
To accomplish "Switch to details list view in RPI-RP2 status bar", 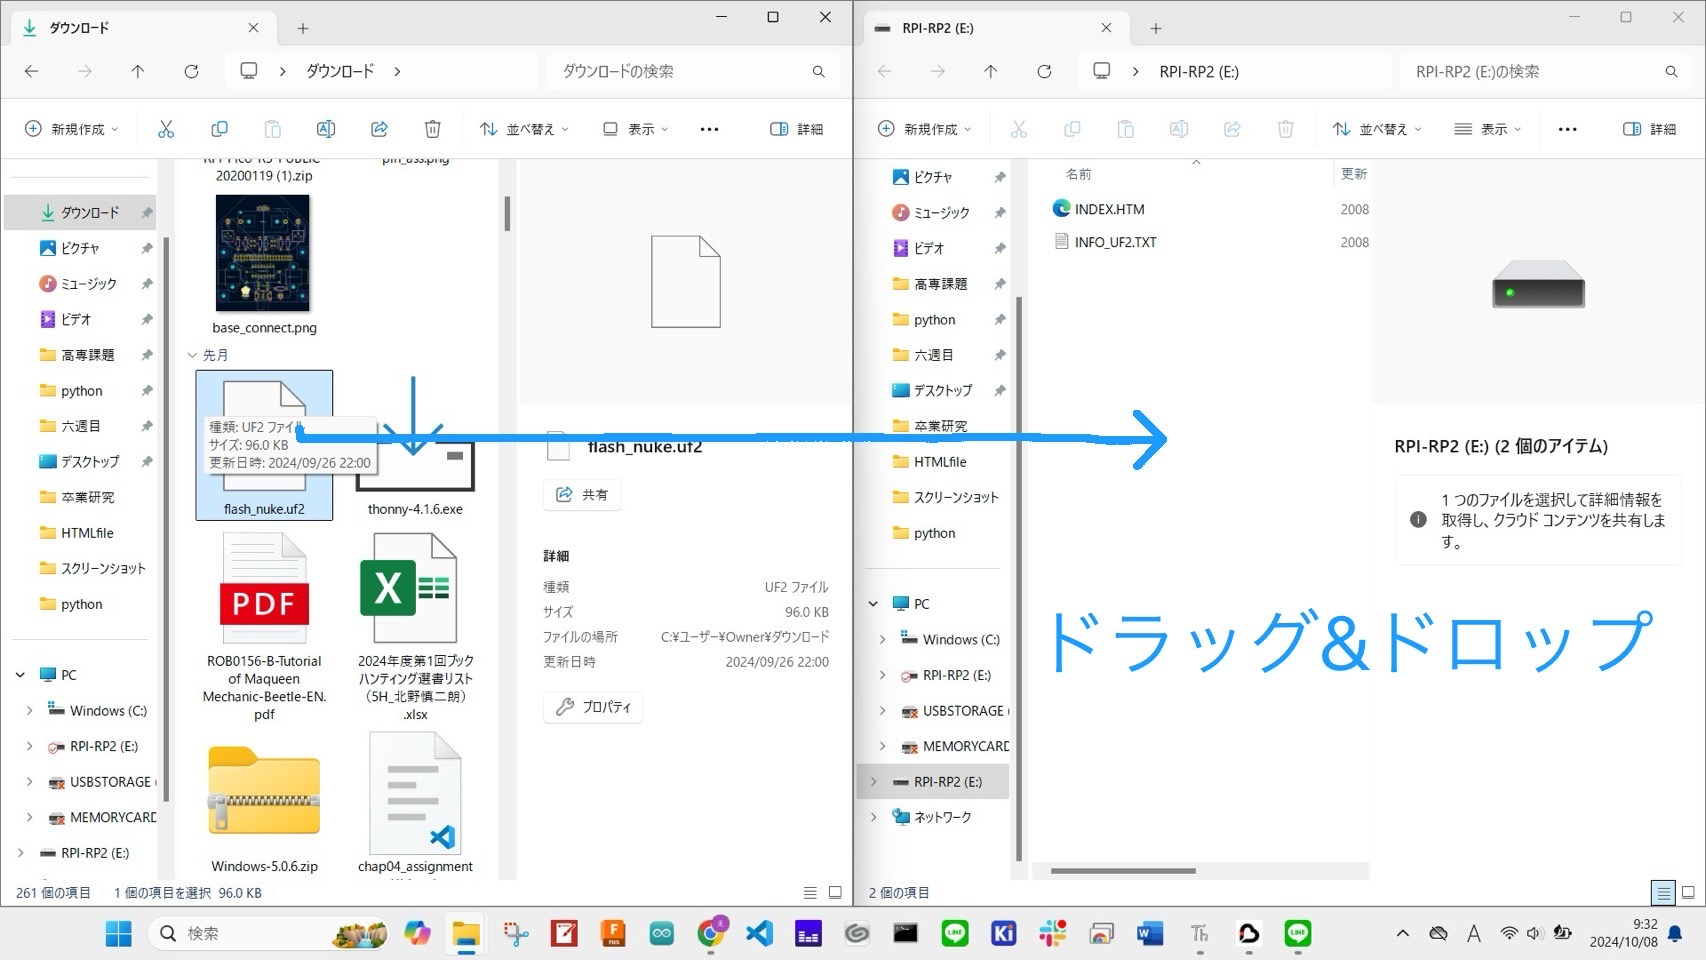I will [x=1662, y=892].
